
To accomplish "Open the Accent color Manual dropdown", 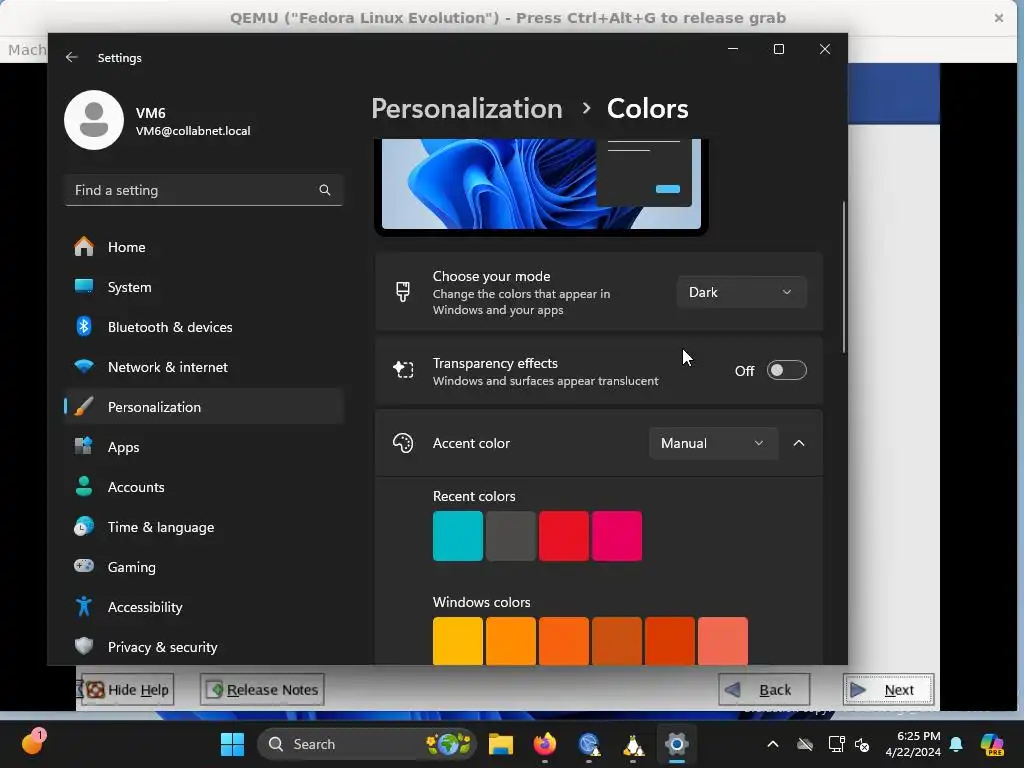I will click(x=713, y=443).
